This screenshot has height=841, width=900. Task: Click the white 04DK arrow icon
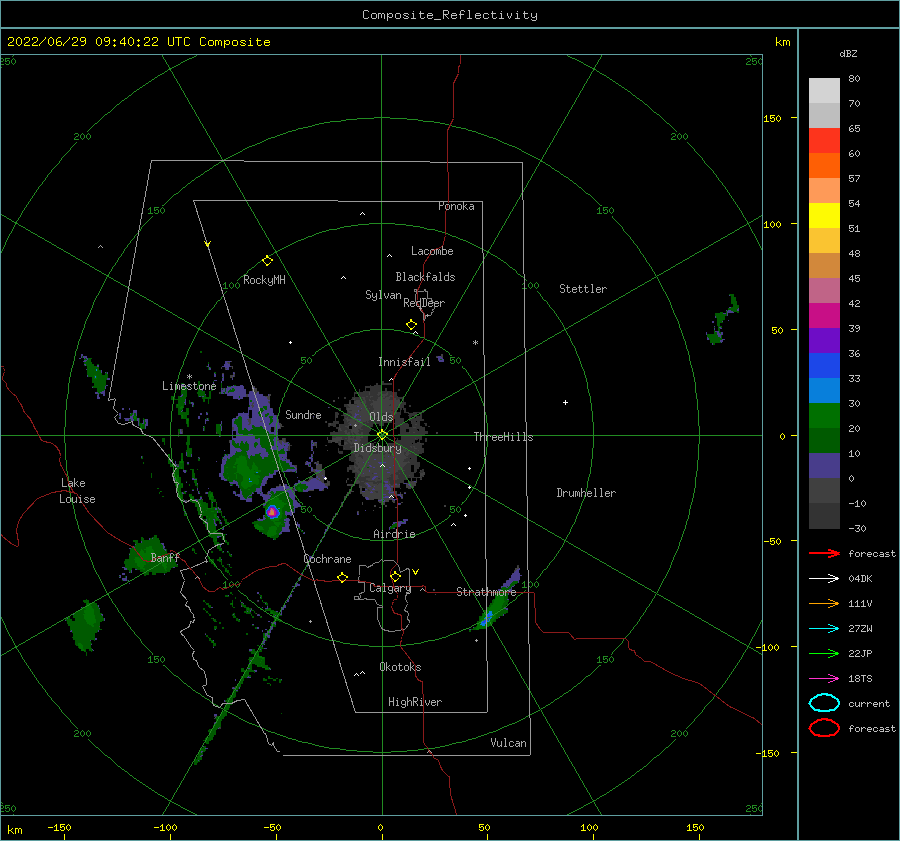coord(824,579)
